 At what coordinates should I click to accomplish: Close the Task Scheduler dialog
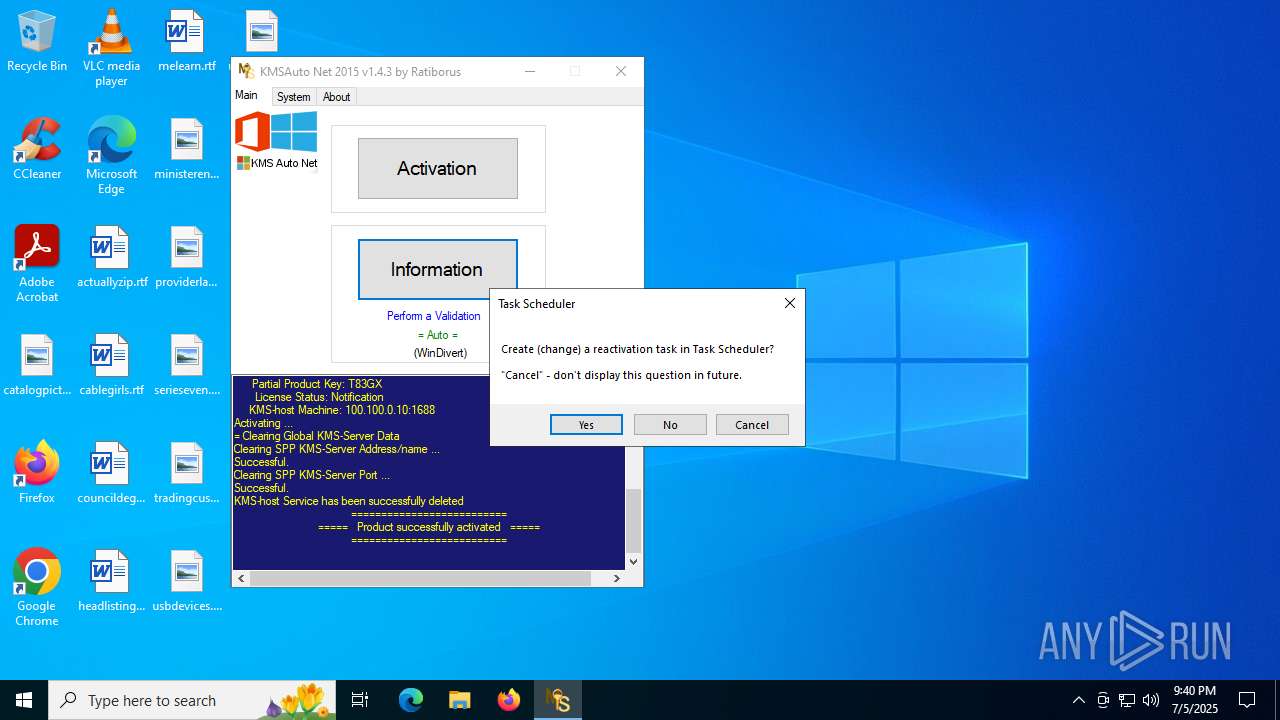point(789,303)
